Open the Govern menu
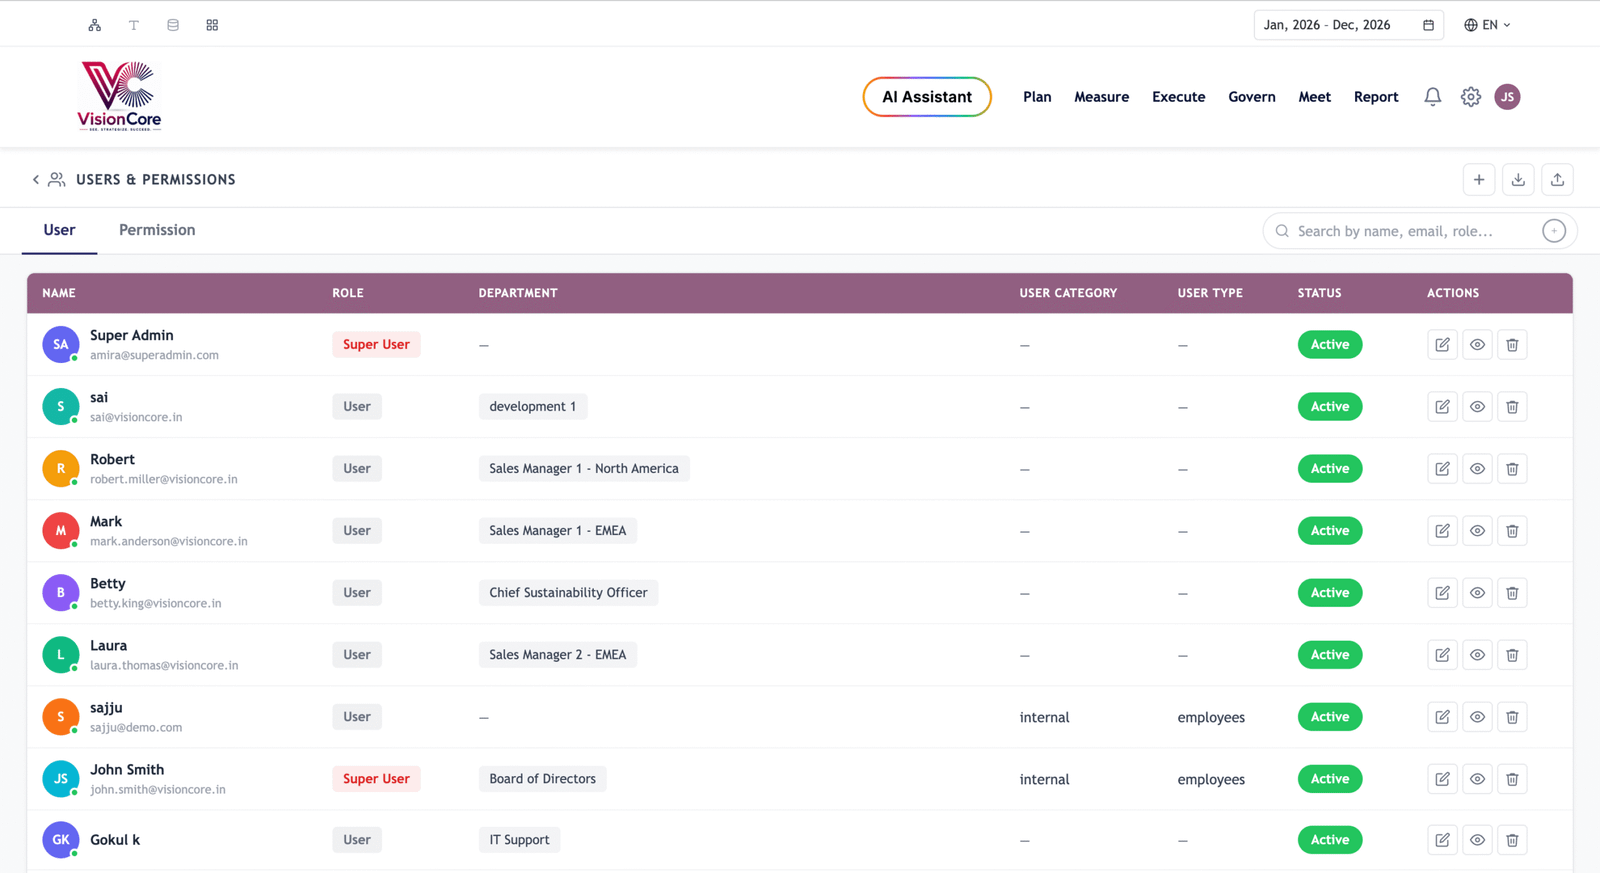 pos(1251,97)
